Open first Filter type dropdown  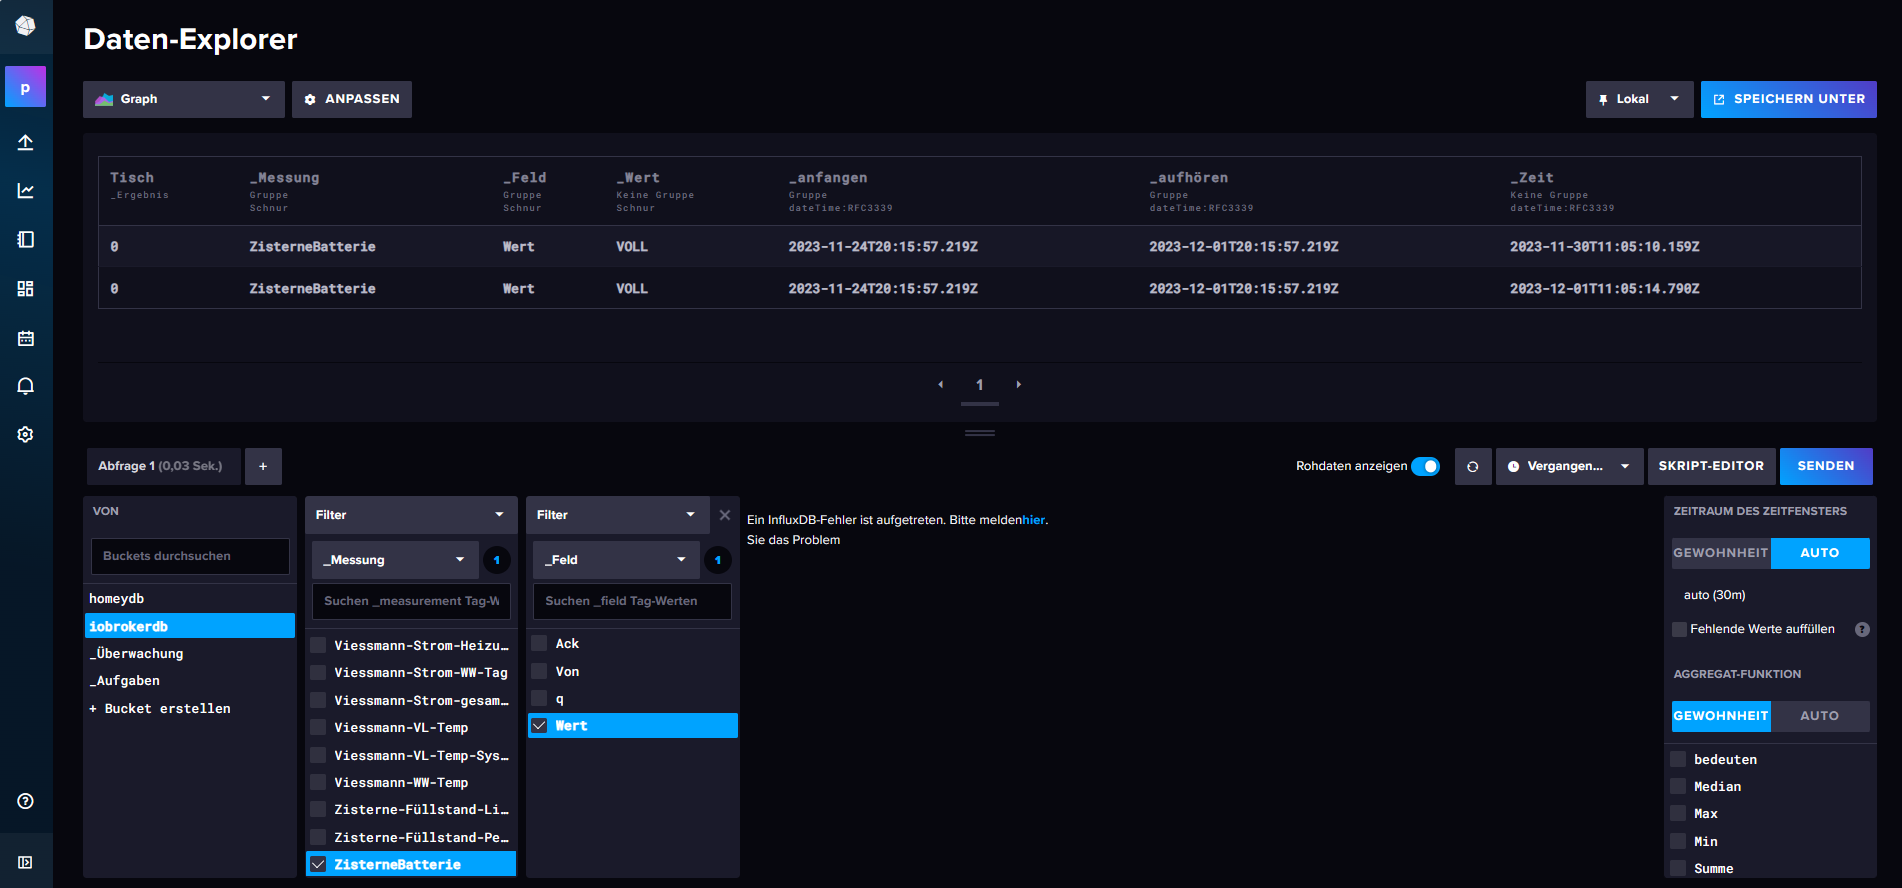[411, 515]
